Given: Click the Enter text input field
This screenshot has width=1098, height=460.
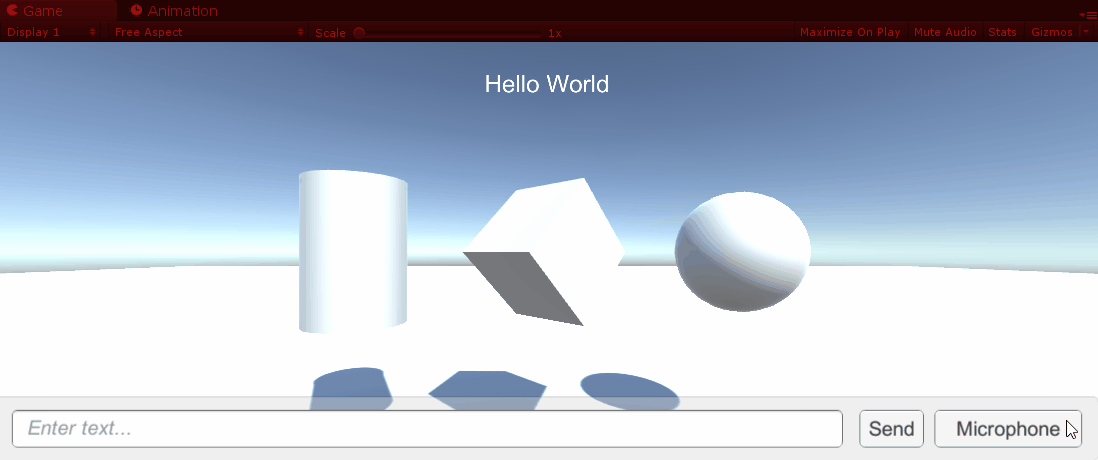Looking at the screenshot, I should point(427,428).
